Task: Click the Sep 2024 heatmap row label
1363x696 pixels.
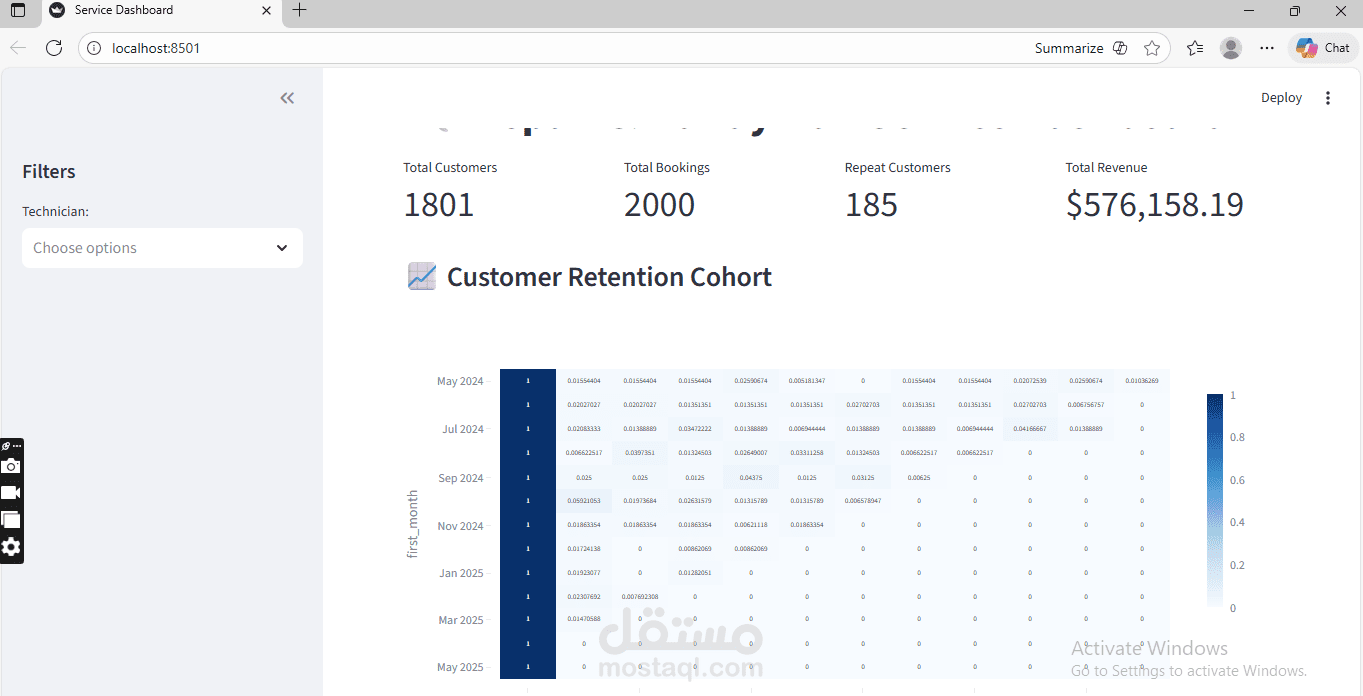Action: pyautogui.click(x=461, y=478)
